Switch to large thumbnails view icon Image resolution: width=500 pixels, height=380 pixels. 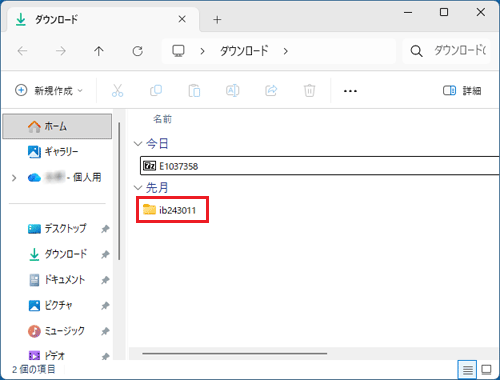[486, 369]
